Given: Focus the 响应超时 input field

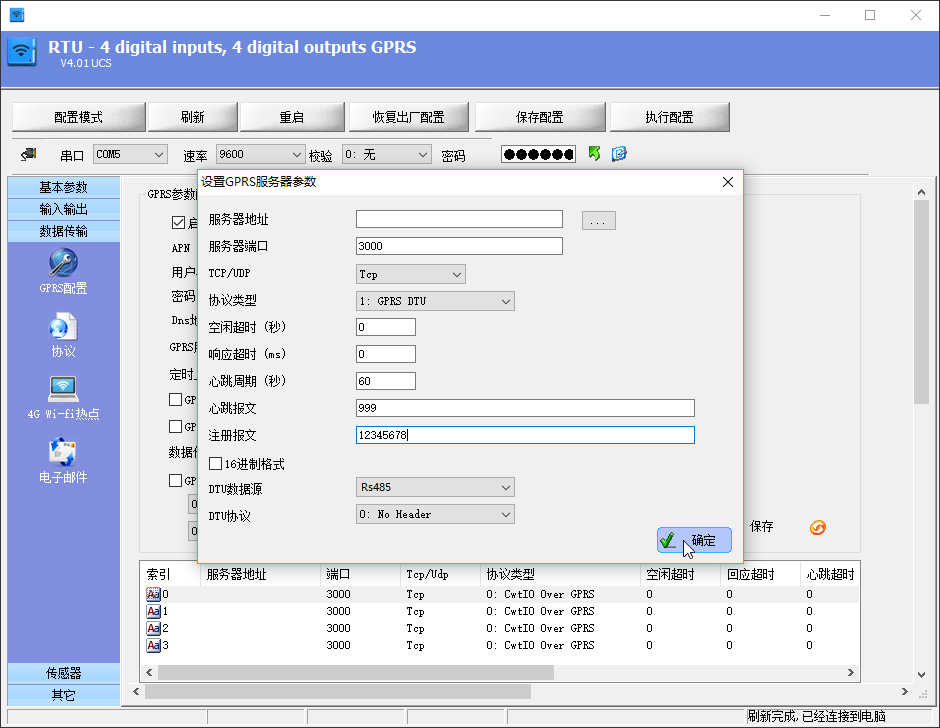Looking at the screenshot, I should tap(385, 354).
